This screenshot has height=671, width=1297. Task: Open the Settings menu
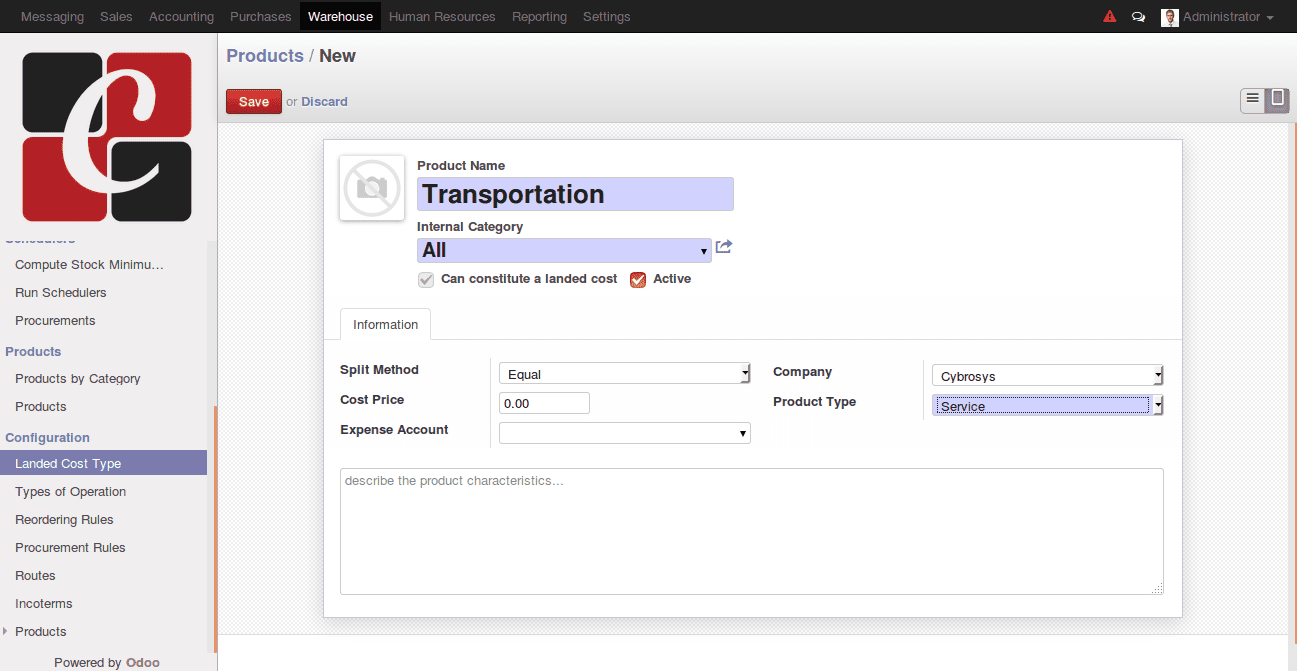point(606,17)
